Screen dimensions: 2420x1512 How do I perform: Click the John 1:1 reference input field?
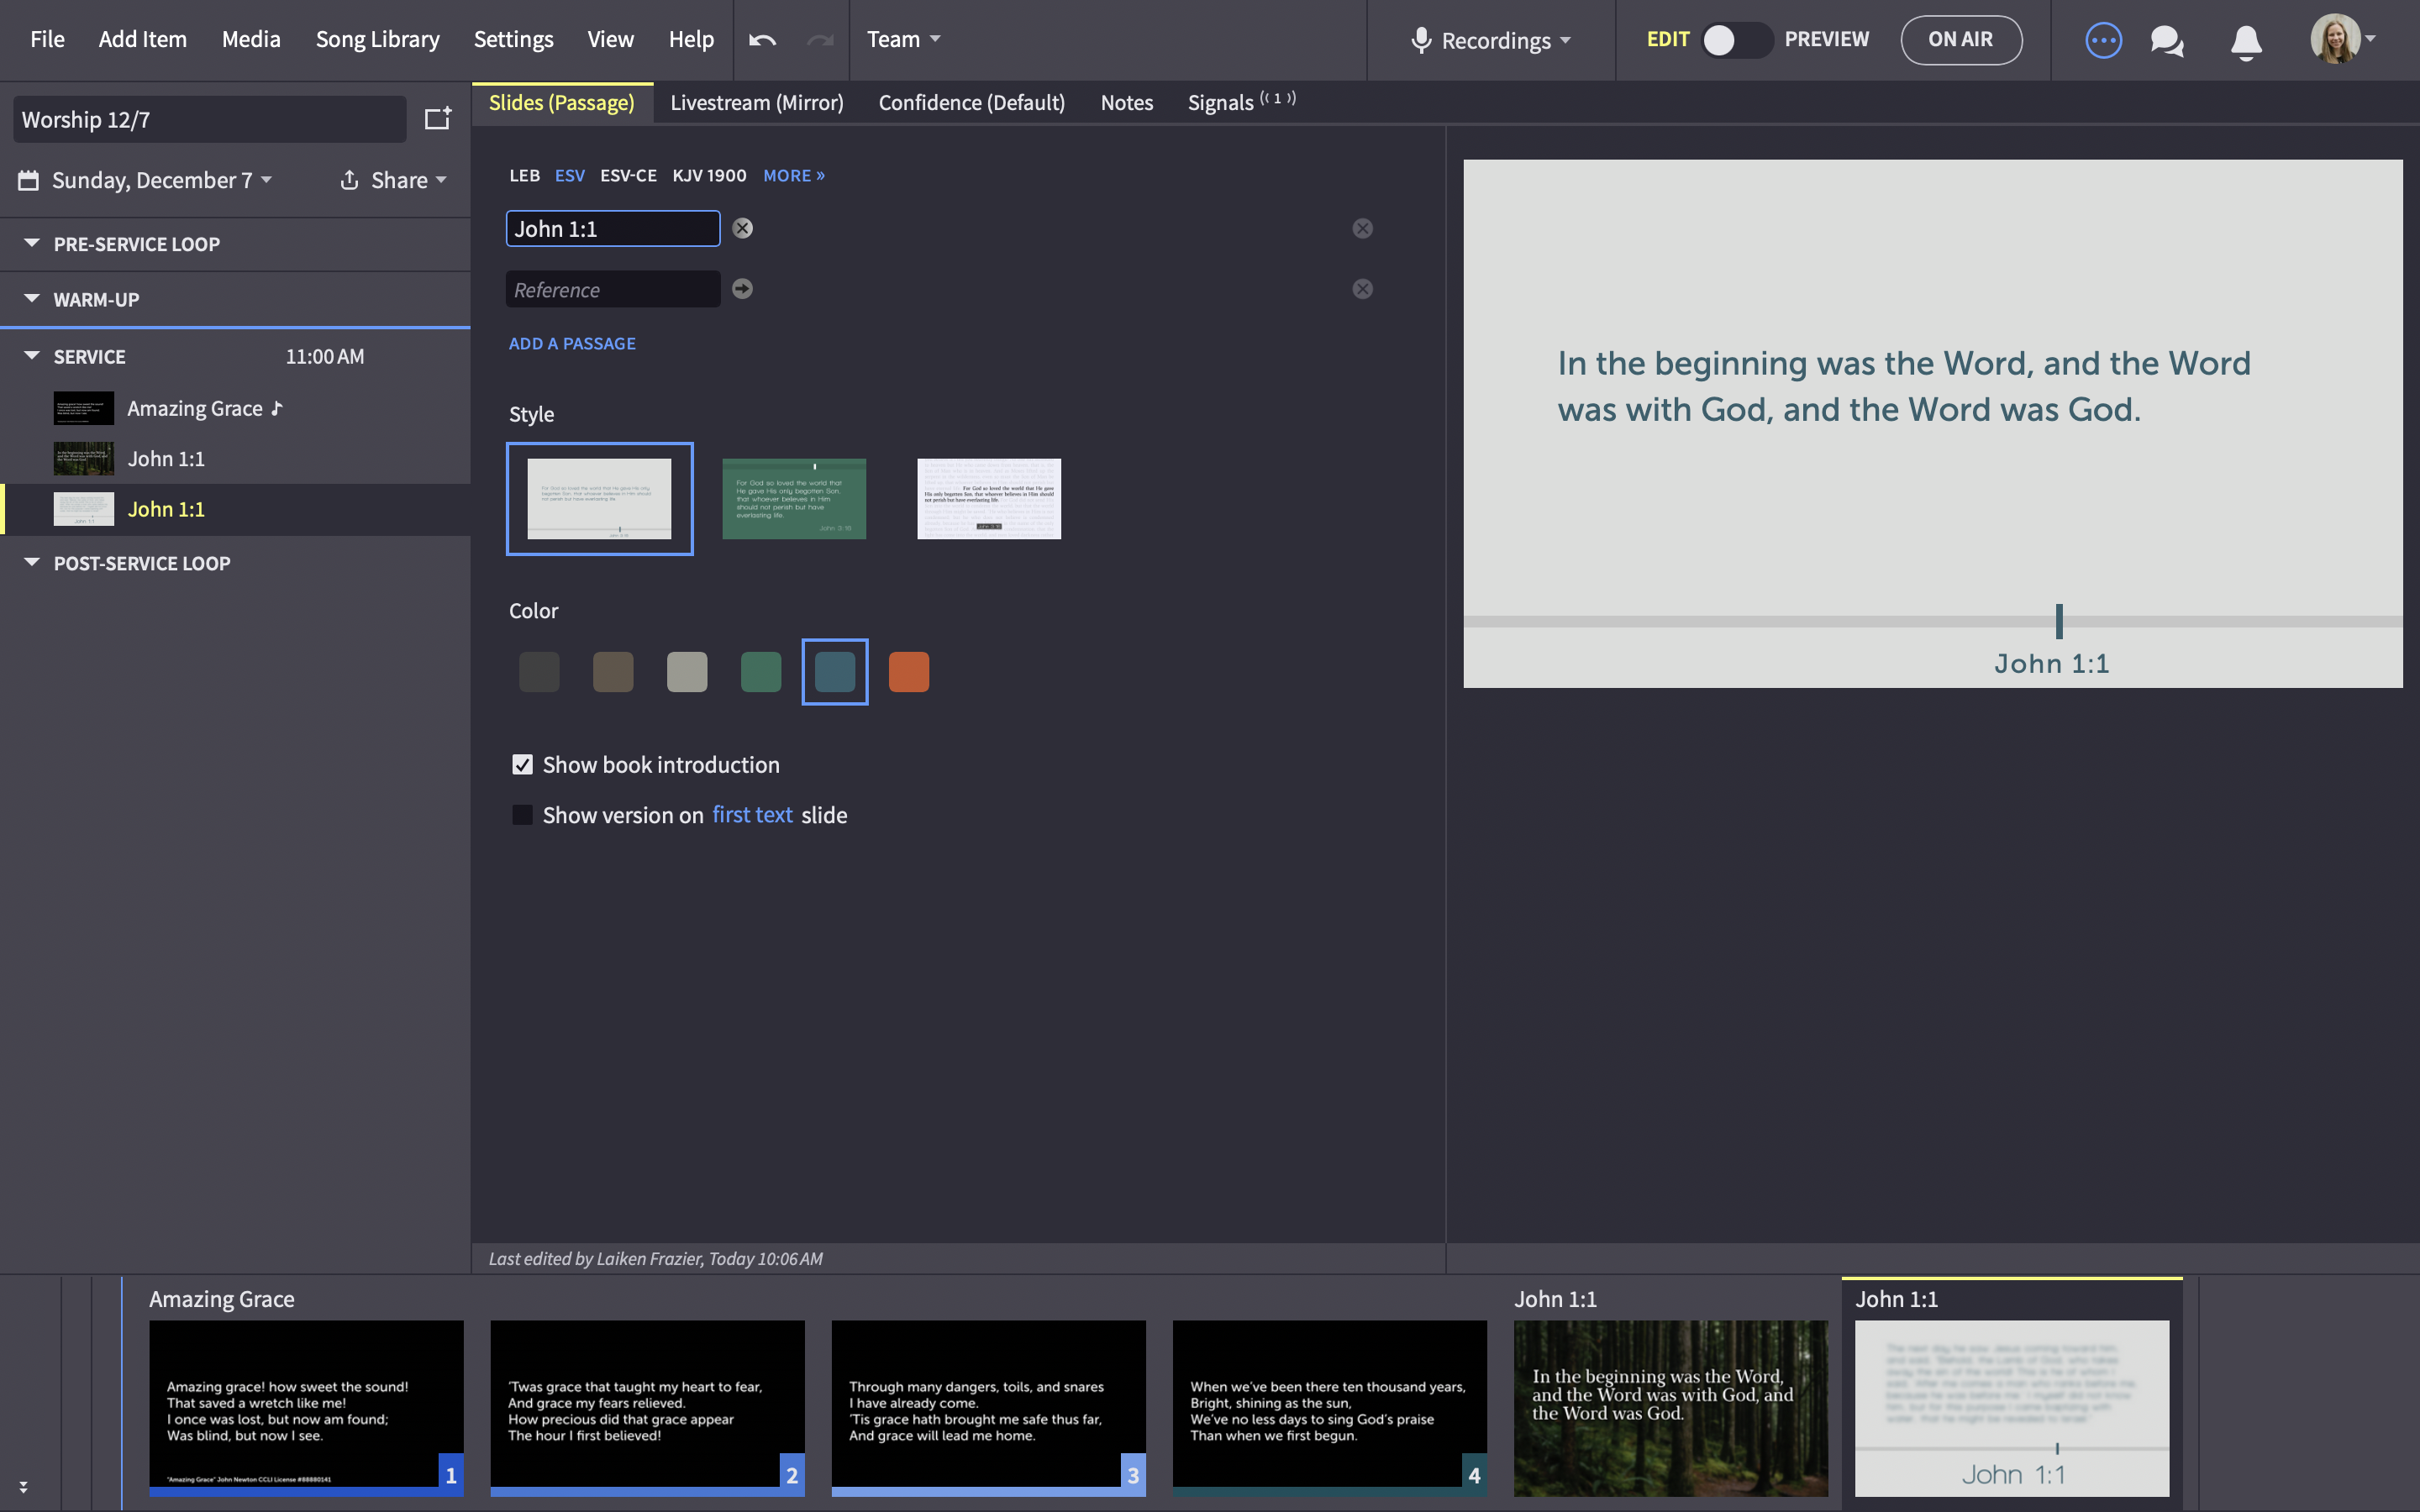tap(613, 228)
